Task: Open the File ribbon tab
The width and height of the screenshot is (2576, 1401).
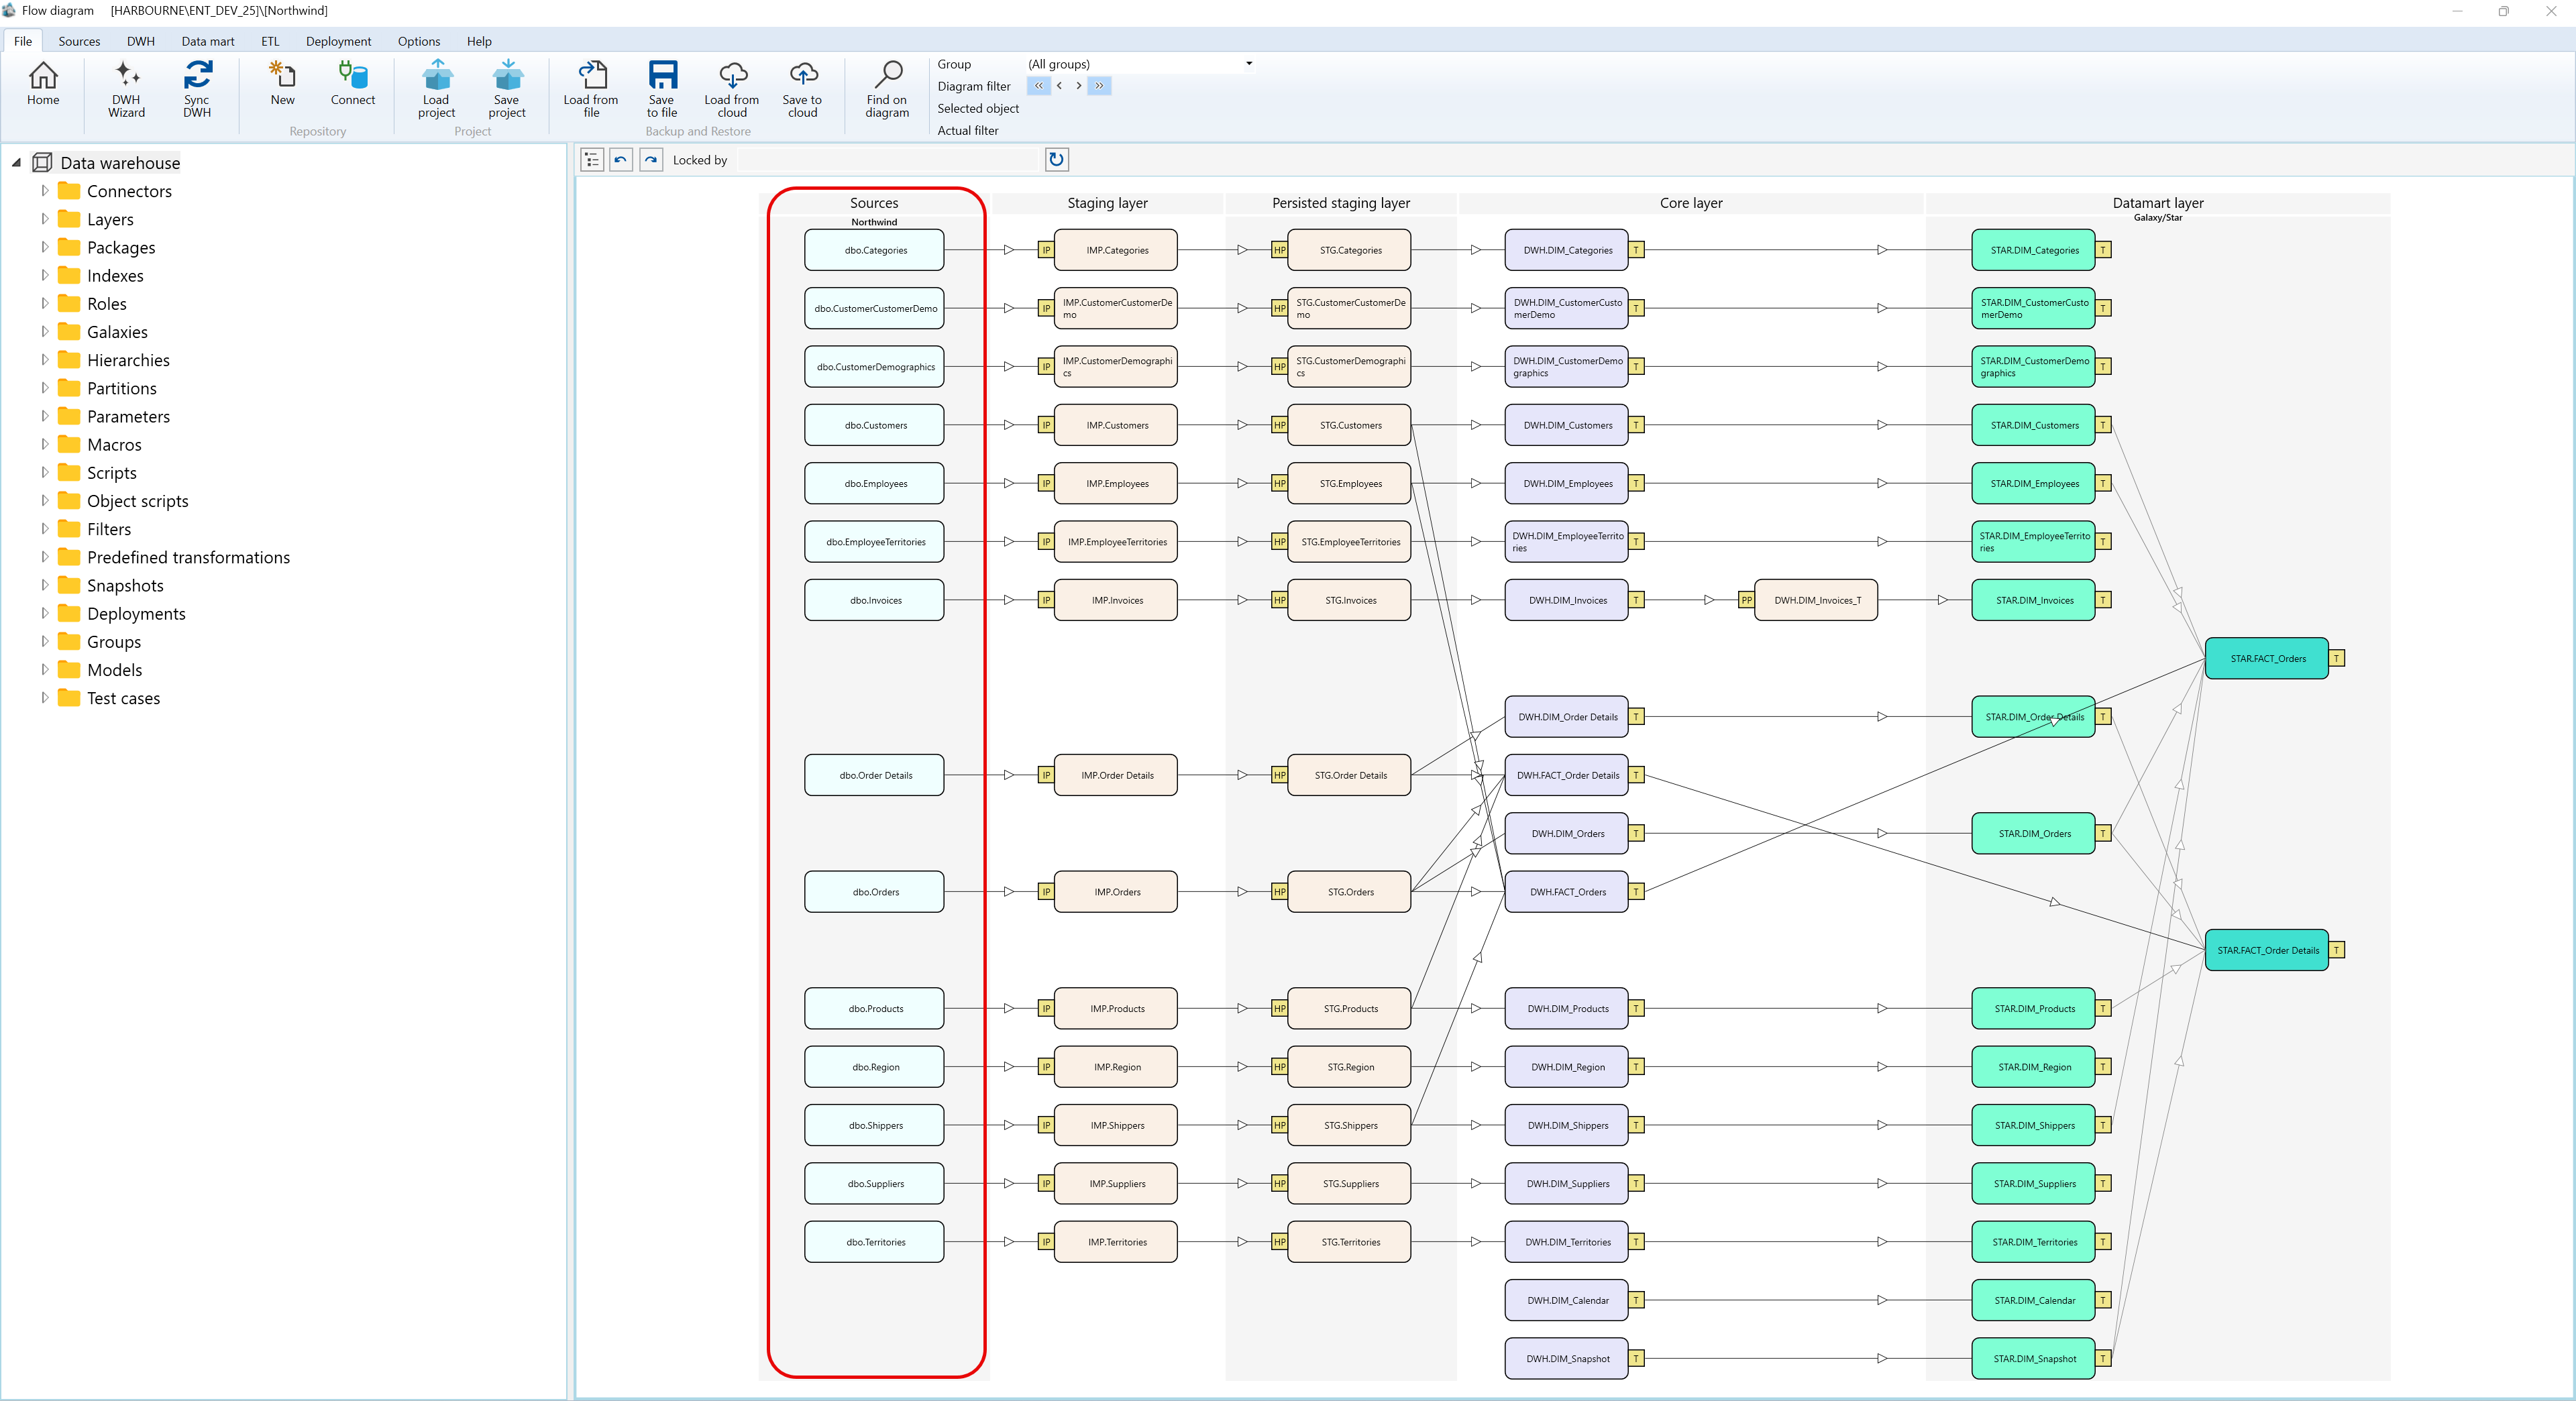Action: [23, 41]
